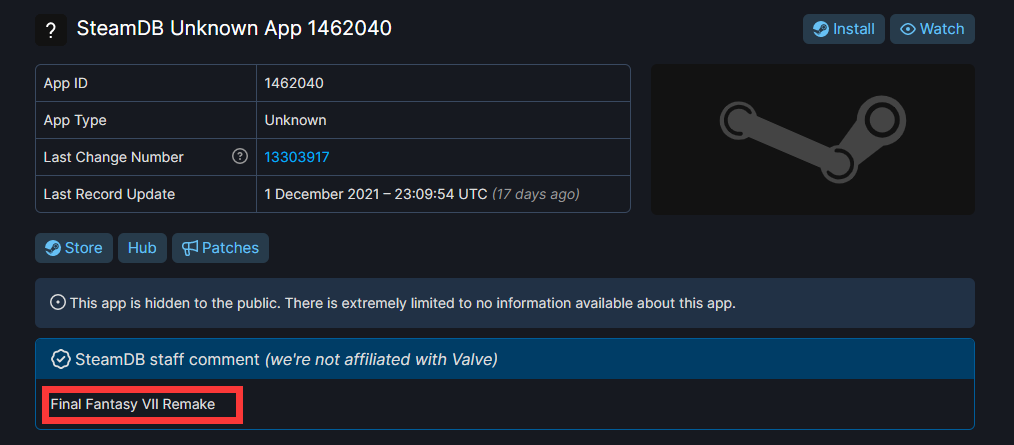
Task: Click the help icon beside Last Change Number
Action: pos(240,156)
